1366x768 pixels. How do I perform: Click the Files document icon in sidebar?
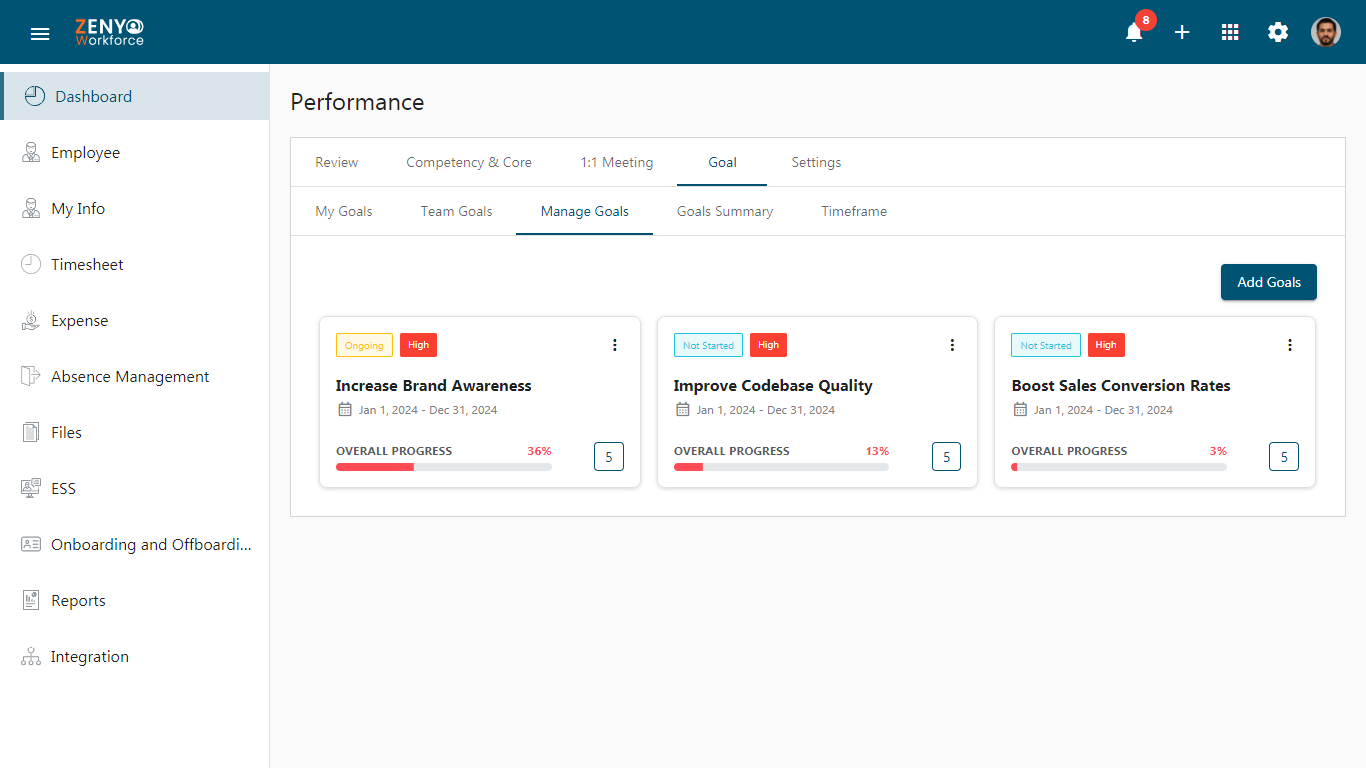coord(32,433)
